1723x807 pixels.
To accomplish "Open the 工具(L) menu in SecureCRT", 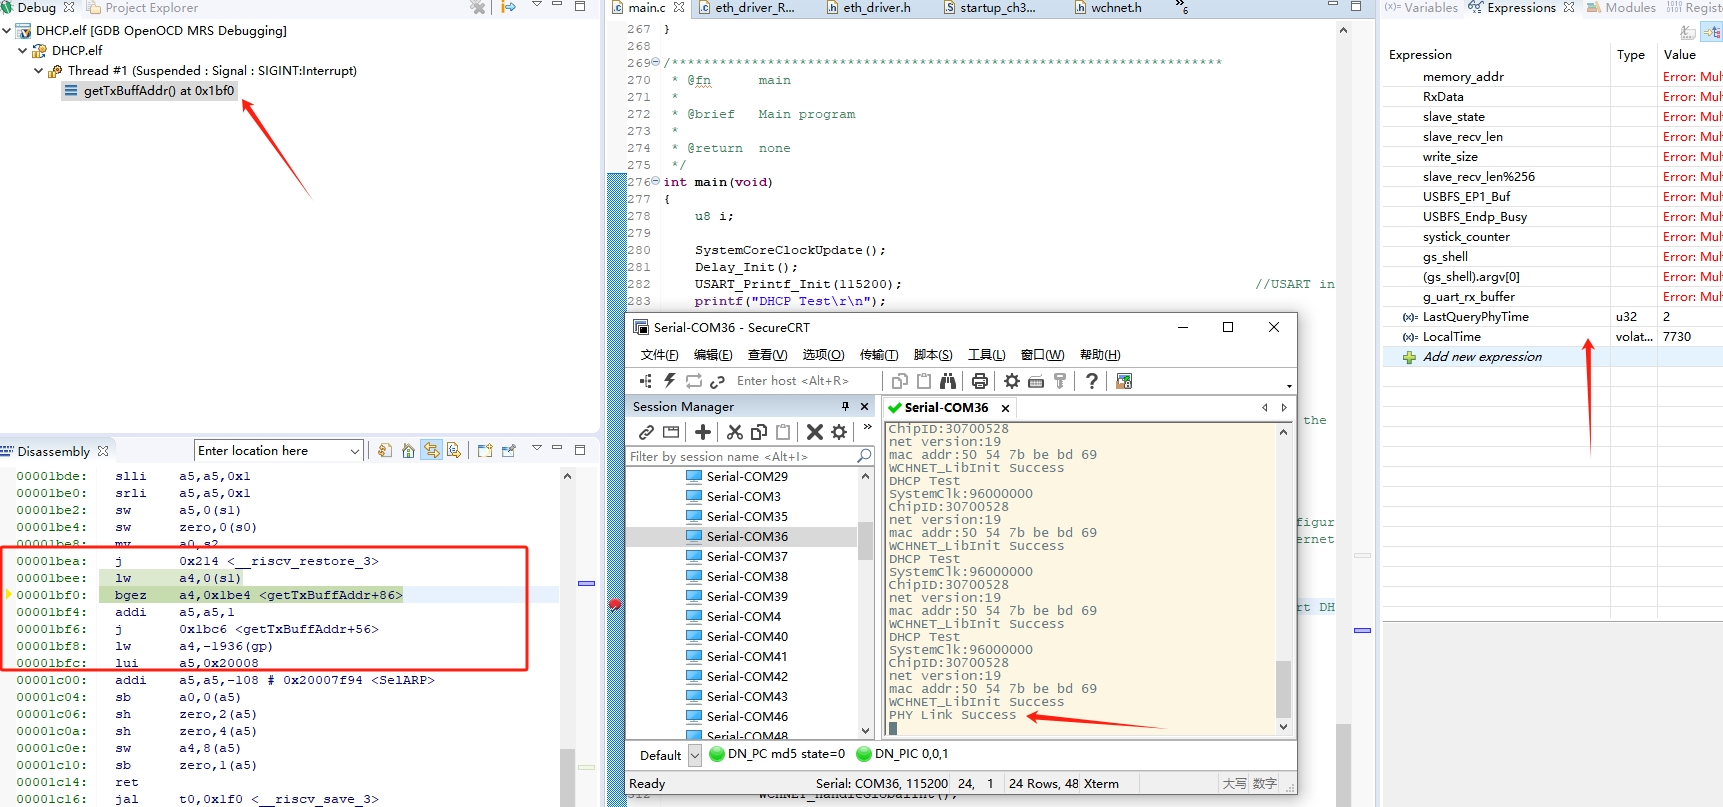I will coord(986,354).
